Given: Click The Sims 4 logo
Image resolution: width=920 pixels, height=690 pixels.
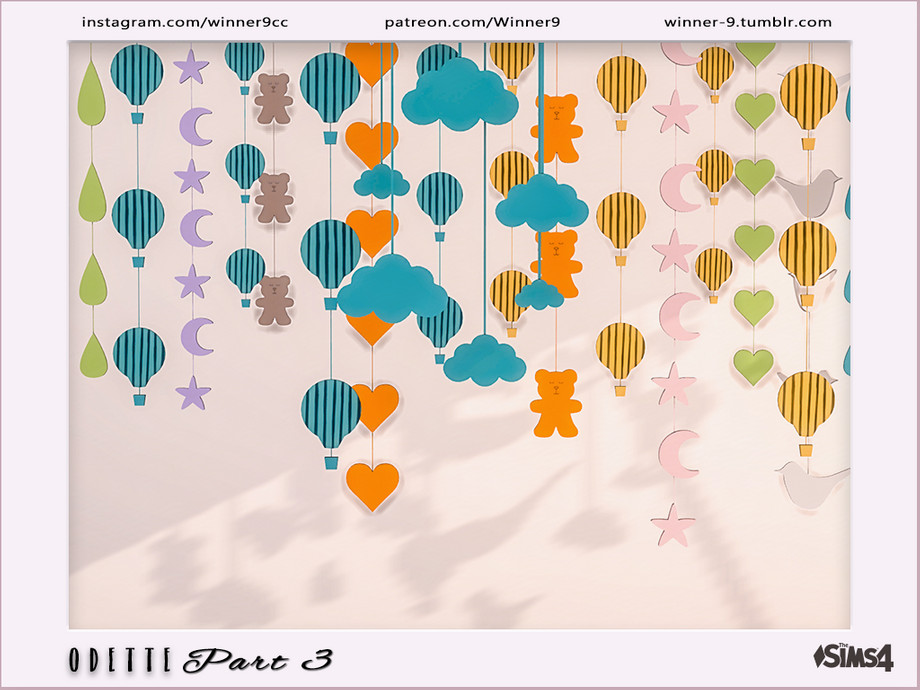Looking at the screenshot, I should pos(852,659).
